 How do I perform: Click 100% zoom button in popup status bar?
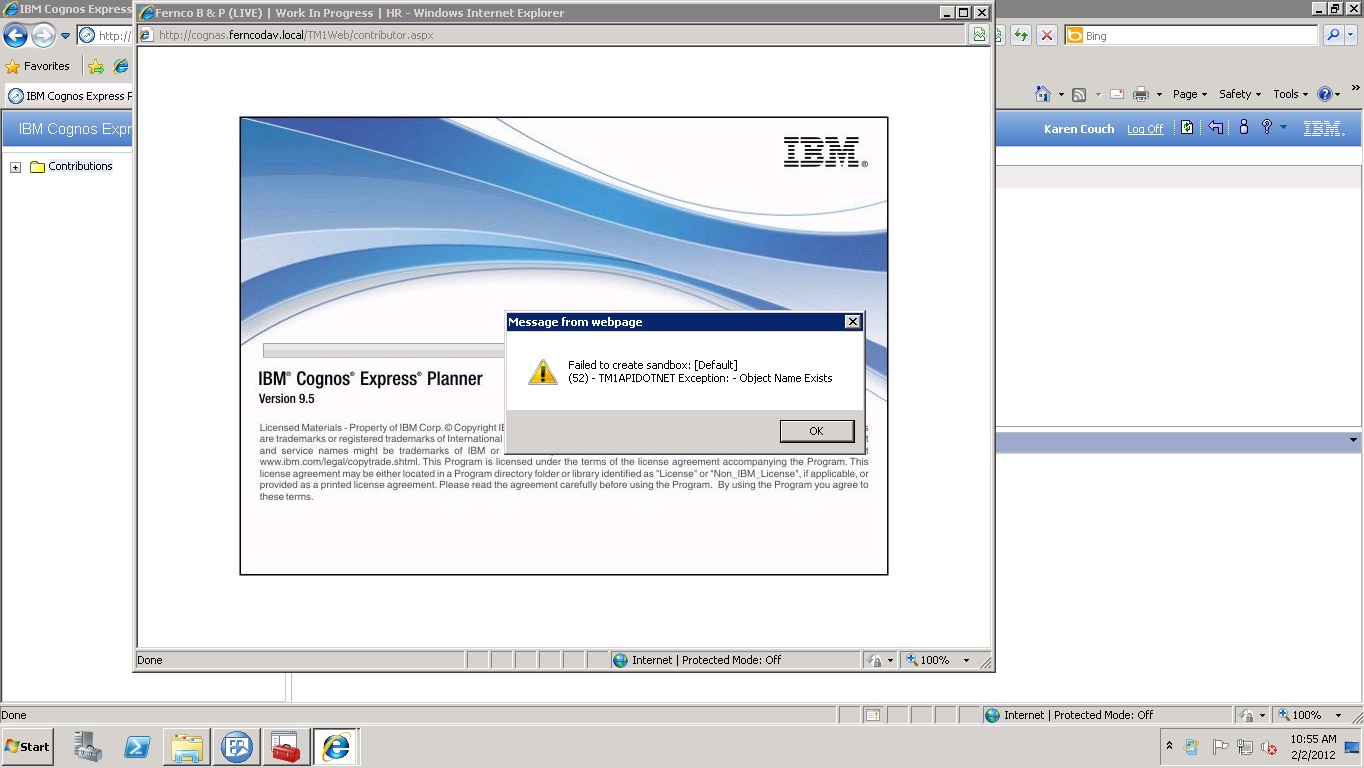click(928, 660)
